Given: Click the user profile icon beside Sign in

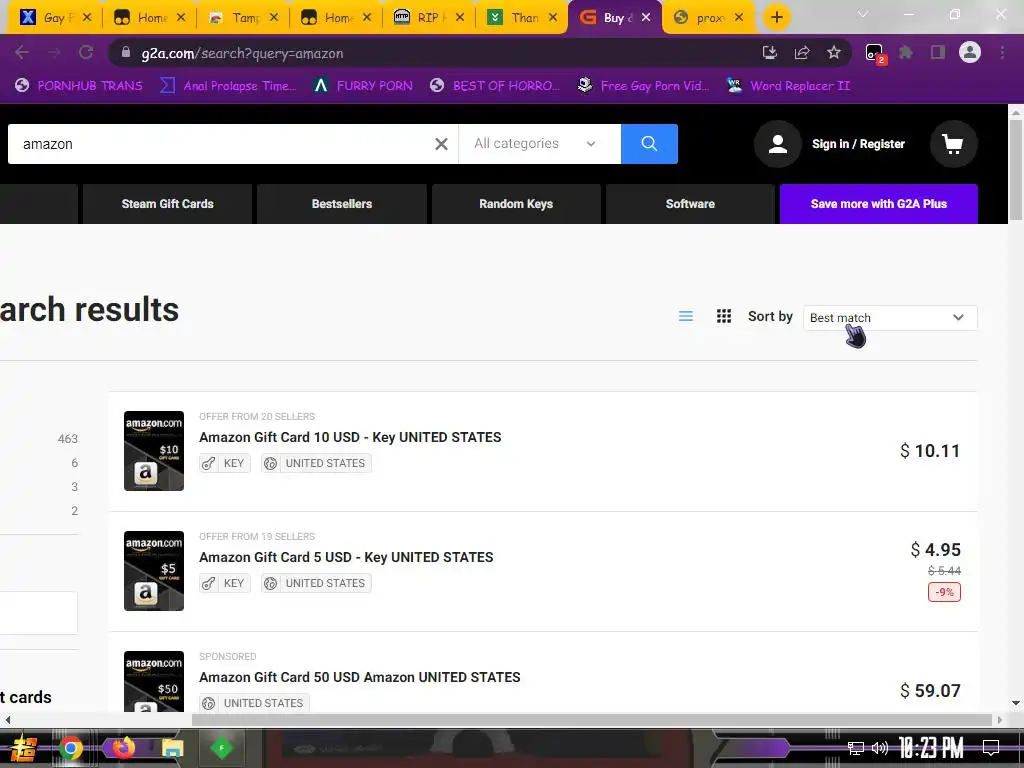Looking at the screenshot, I should pyautogui.click(x=777, y=144).
